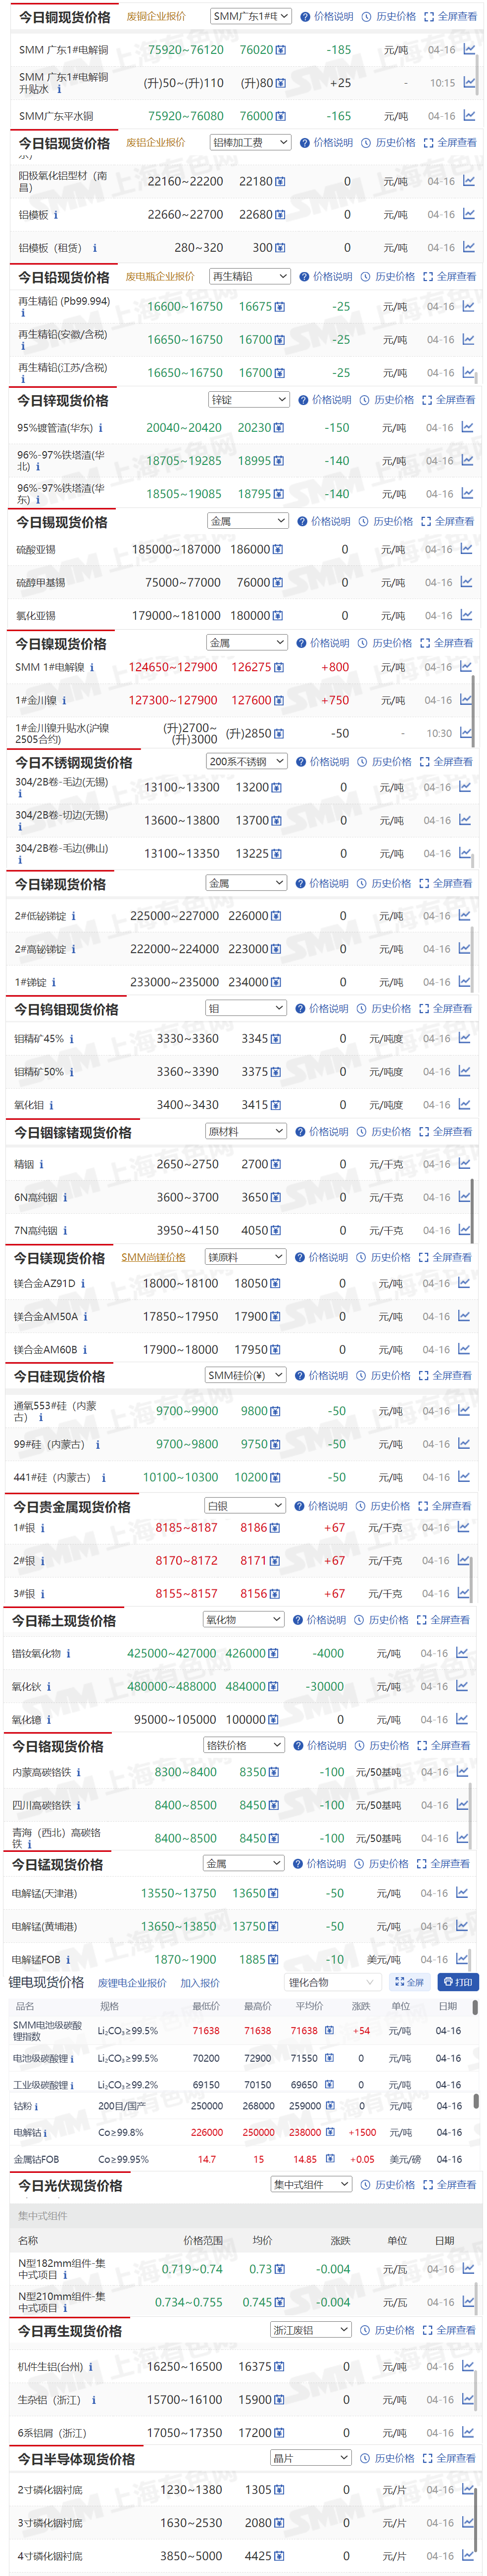Open 废电瓶企业报价 link

click(x=160, y=277)
